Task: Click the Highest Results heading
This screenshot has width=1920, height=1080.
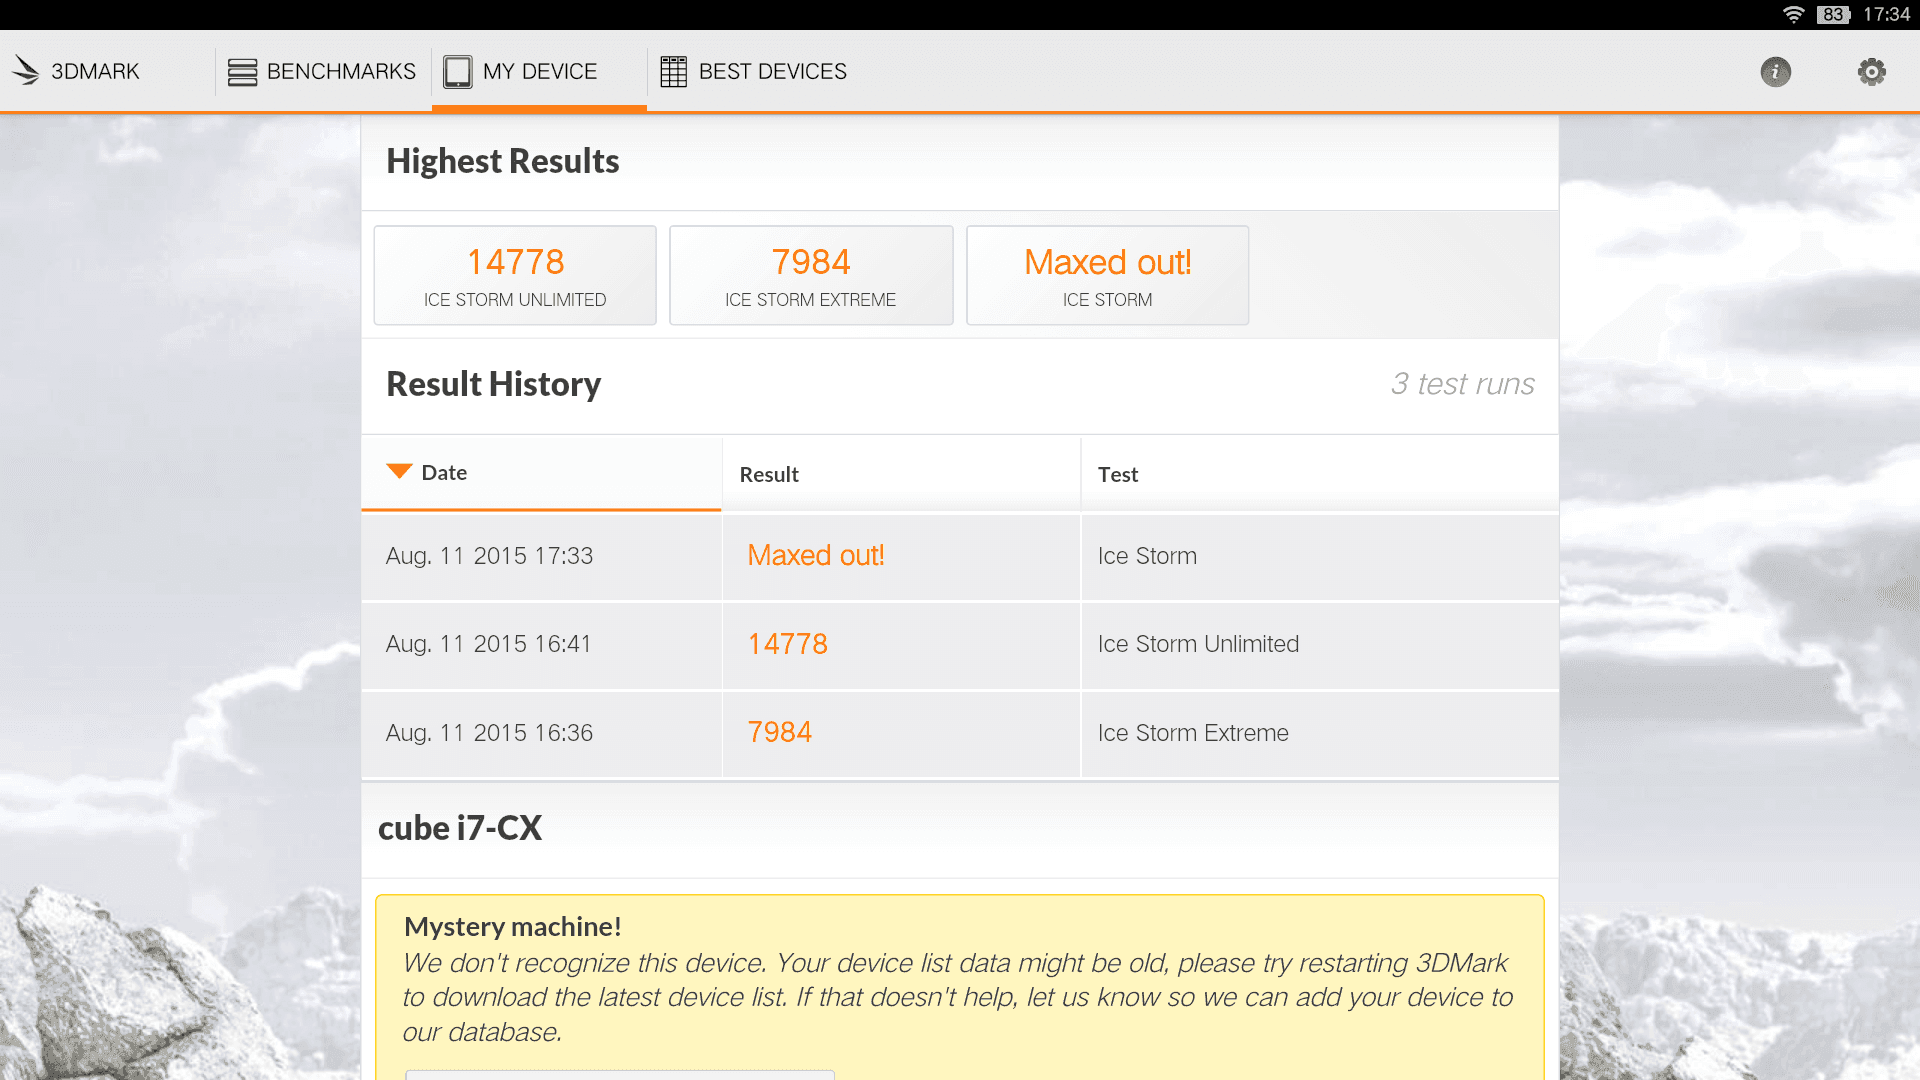Action: pyautogui.click(x=503, y=161)
